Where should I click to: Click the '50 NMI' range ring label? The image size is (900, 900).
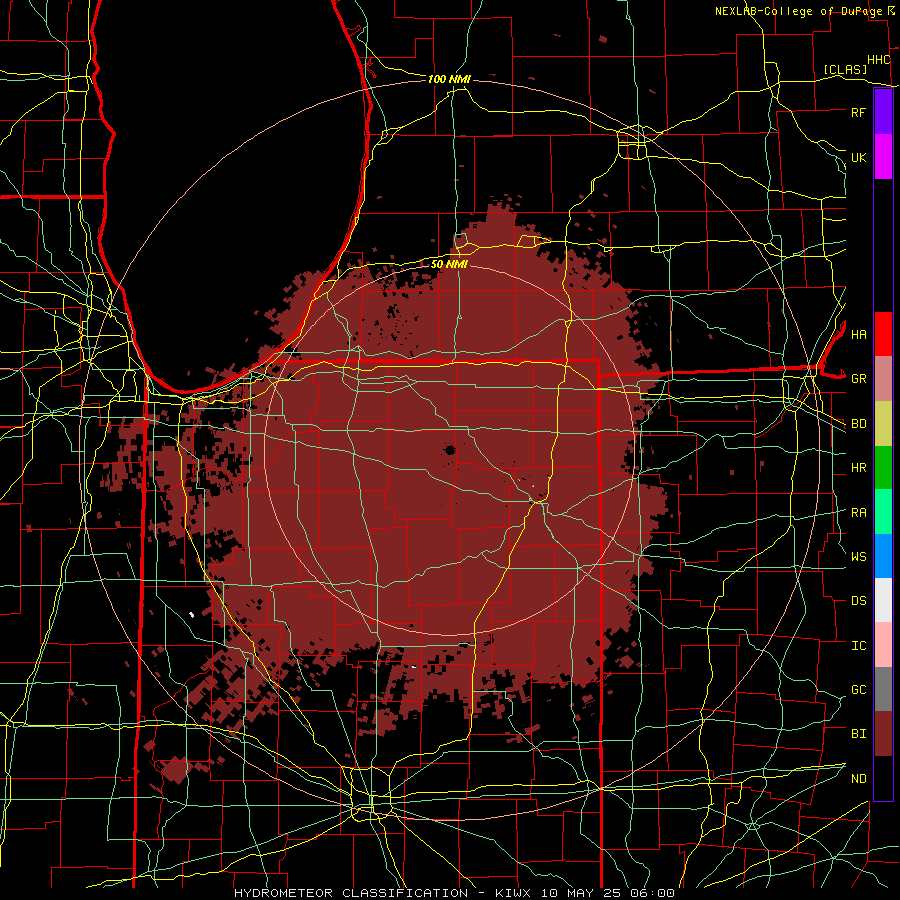click(449, 264)
